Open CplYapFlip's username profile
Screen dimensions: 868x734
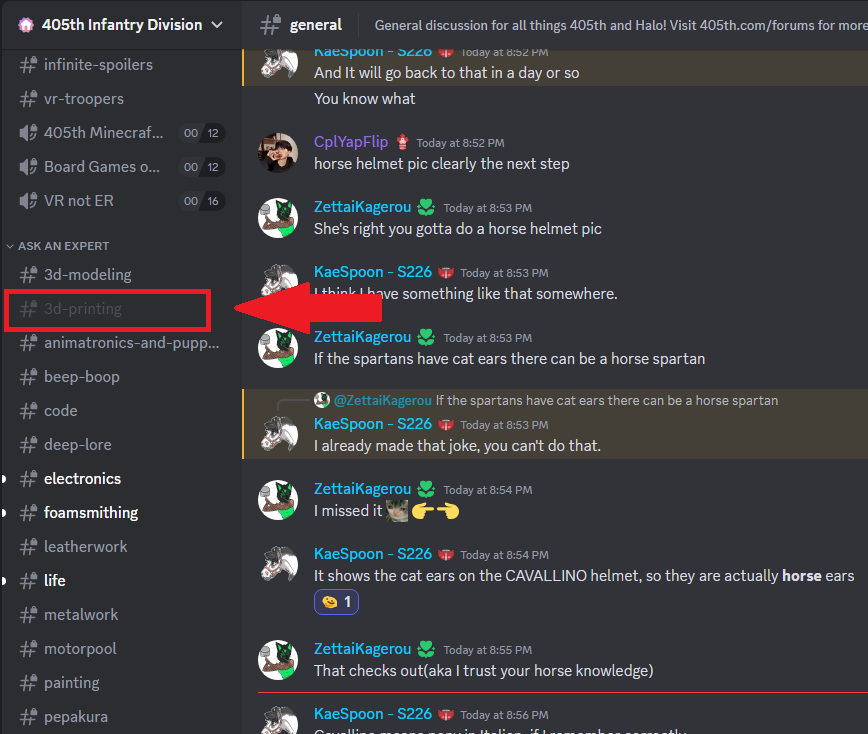351,142
